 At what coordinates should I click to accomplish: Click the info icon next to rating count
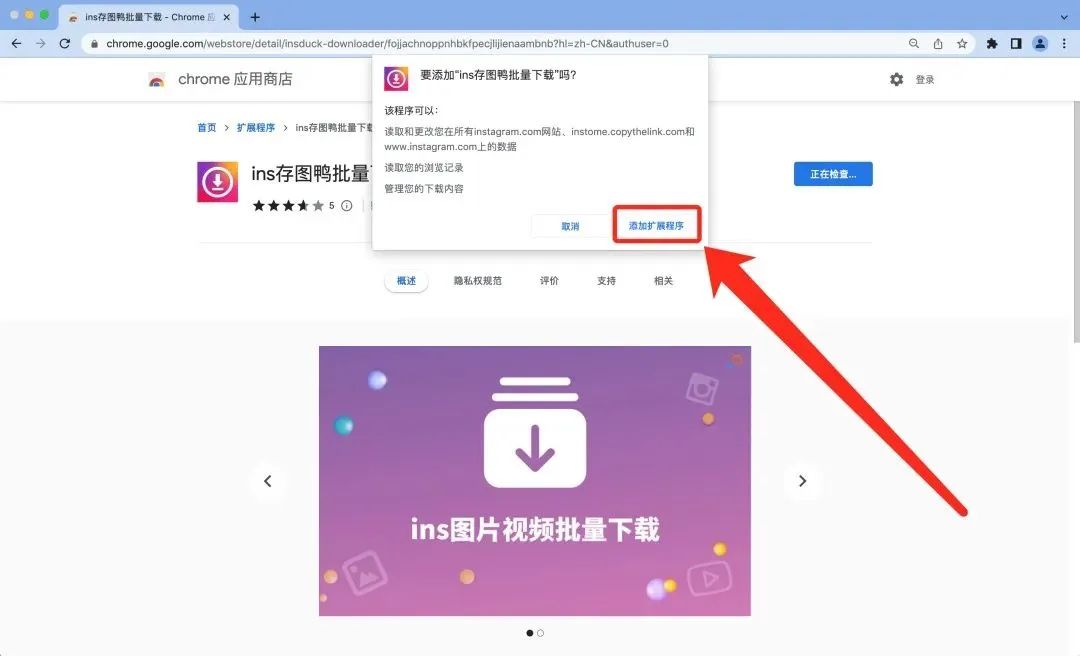(346, 205)
